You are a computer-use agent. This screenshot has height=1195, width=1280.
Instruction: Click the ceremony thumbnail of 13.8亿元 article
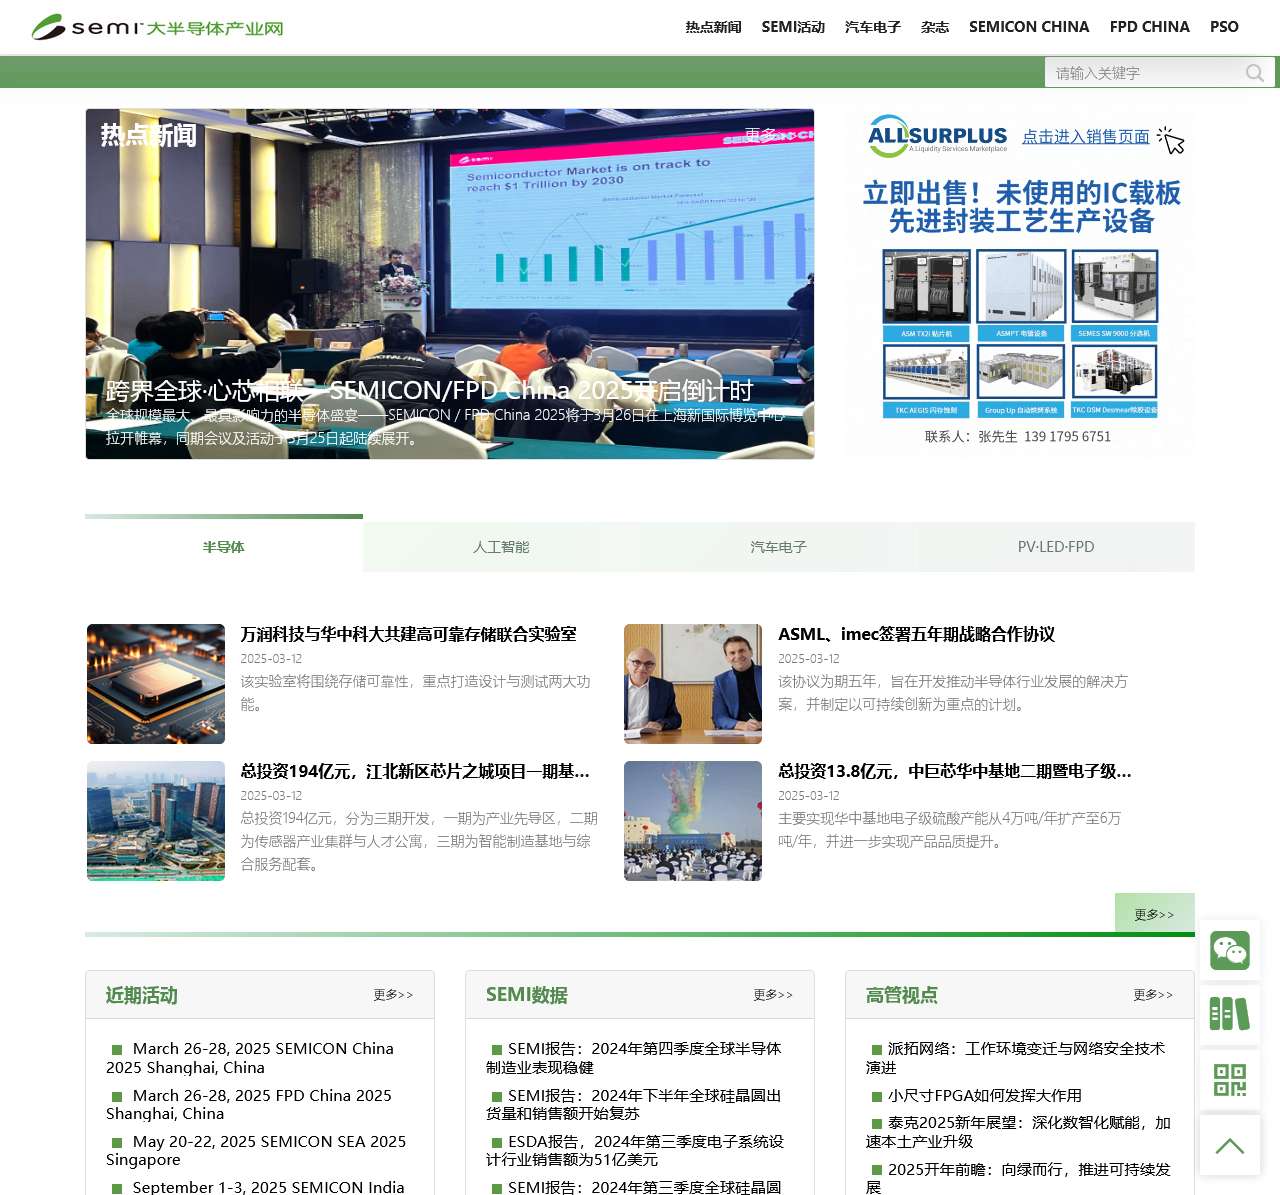click(693, 821)
